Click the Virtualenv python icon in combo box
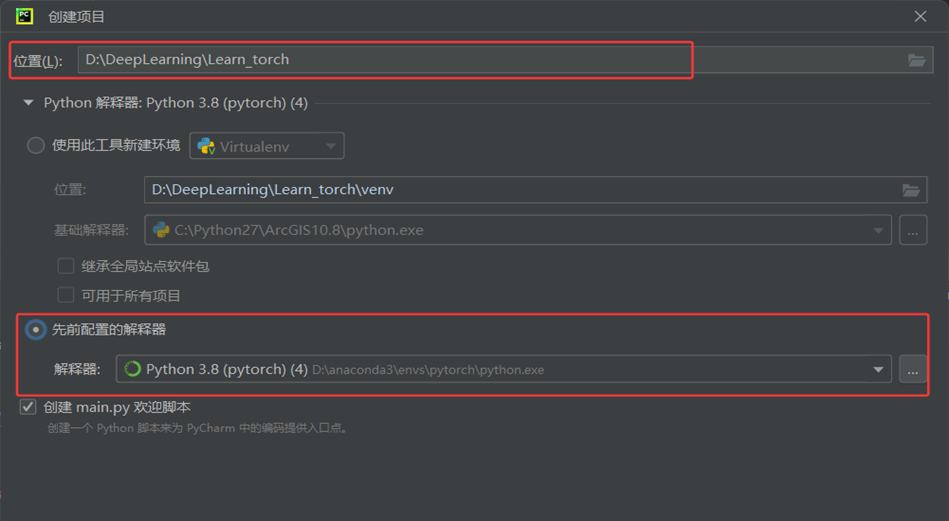The image size is (949, 521). click(206, 146)
